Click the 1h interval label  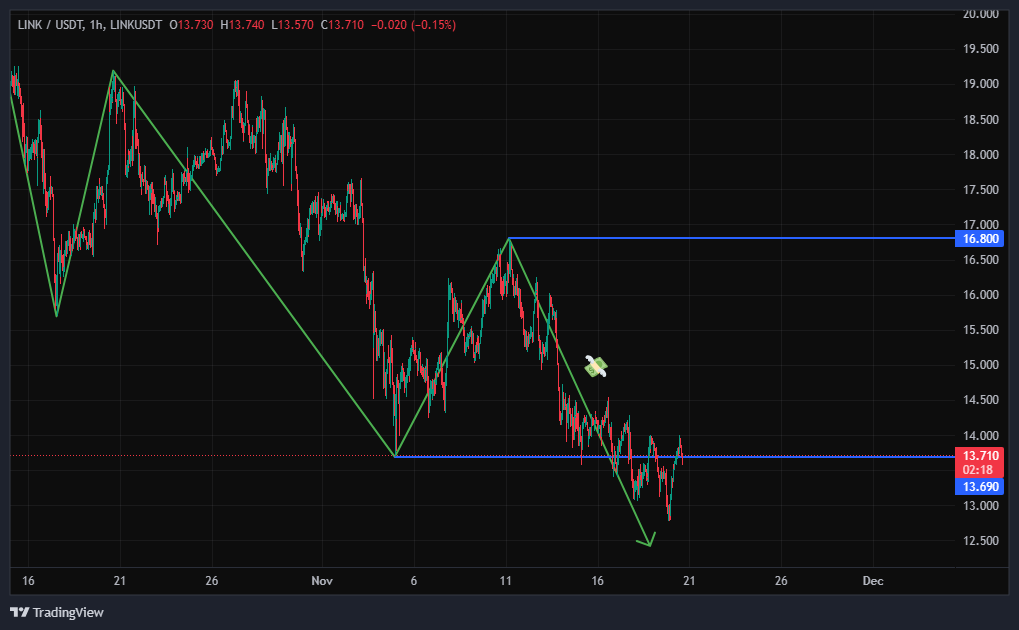tap(96, 24)
